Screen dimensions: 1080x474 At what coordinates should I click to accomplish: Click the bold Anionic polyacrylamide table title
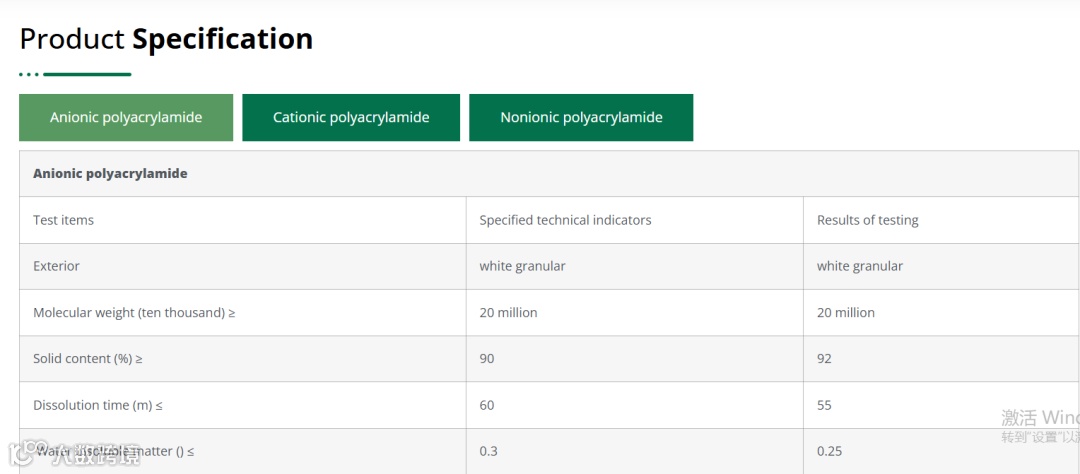pyautogui.click(x=110, y=173)
